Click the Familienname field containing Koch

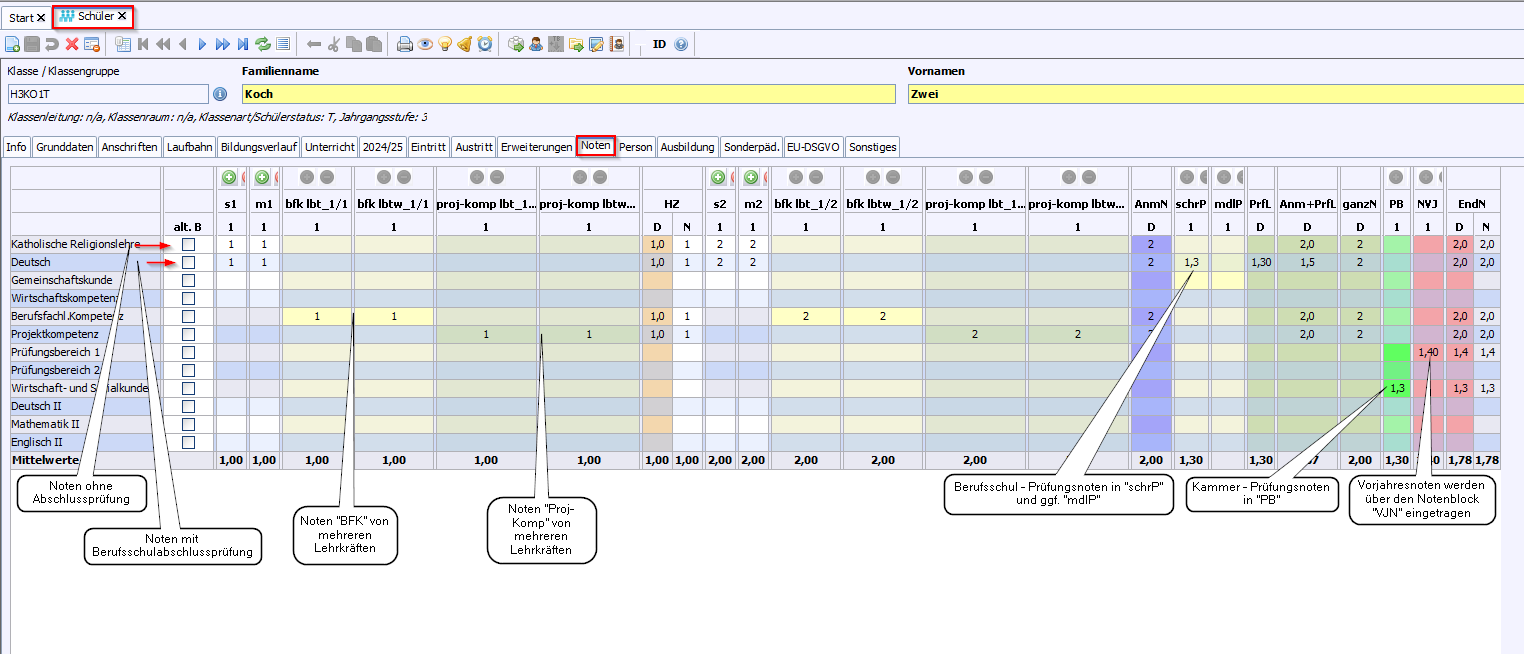click(568, 94)
